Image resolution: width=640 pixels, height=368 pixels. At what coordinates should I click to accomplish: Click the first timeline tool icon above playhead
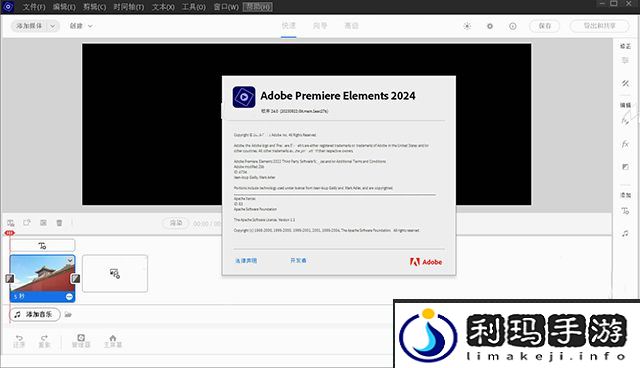[11, 223]
